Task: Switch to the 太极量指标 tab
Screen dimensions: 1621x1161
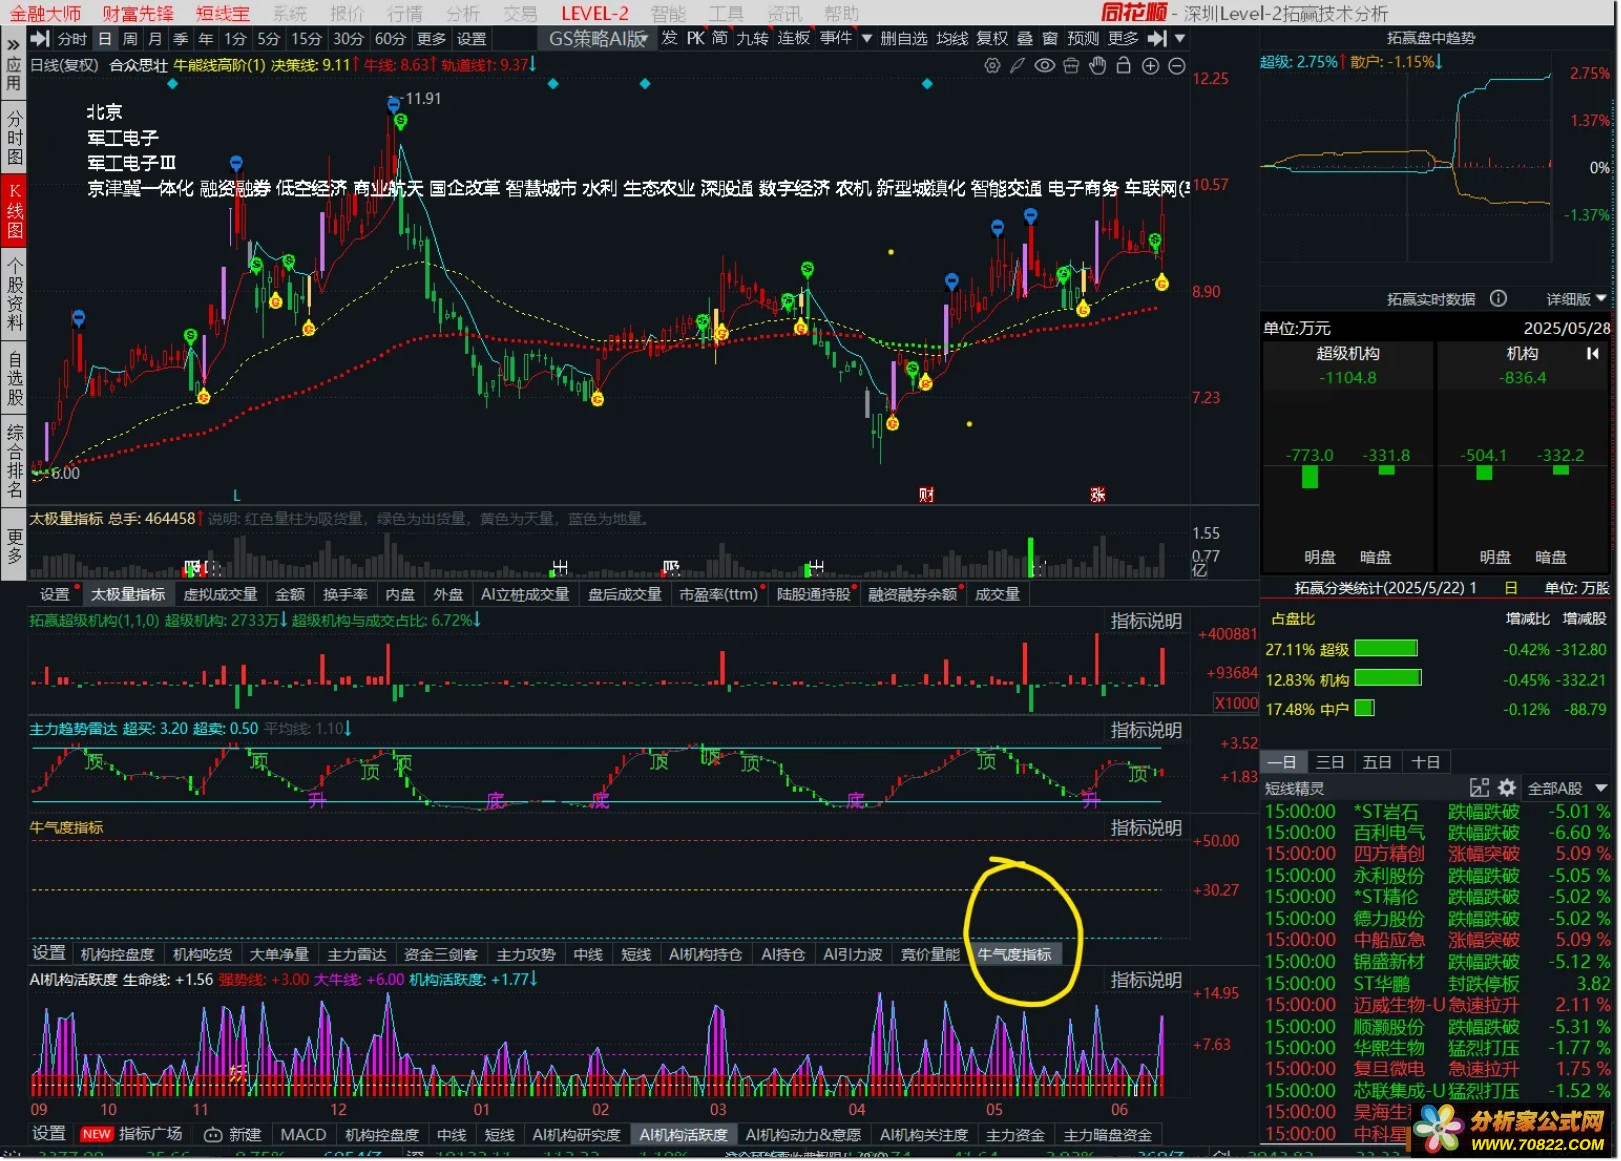Action: click(x=128, y=594)
